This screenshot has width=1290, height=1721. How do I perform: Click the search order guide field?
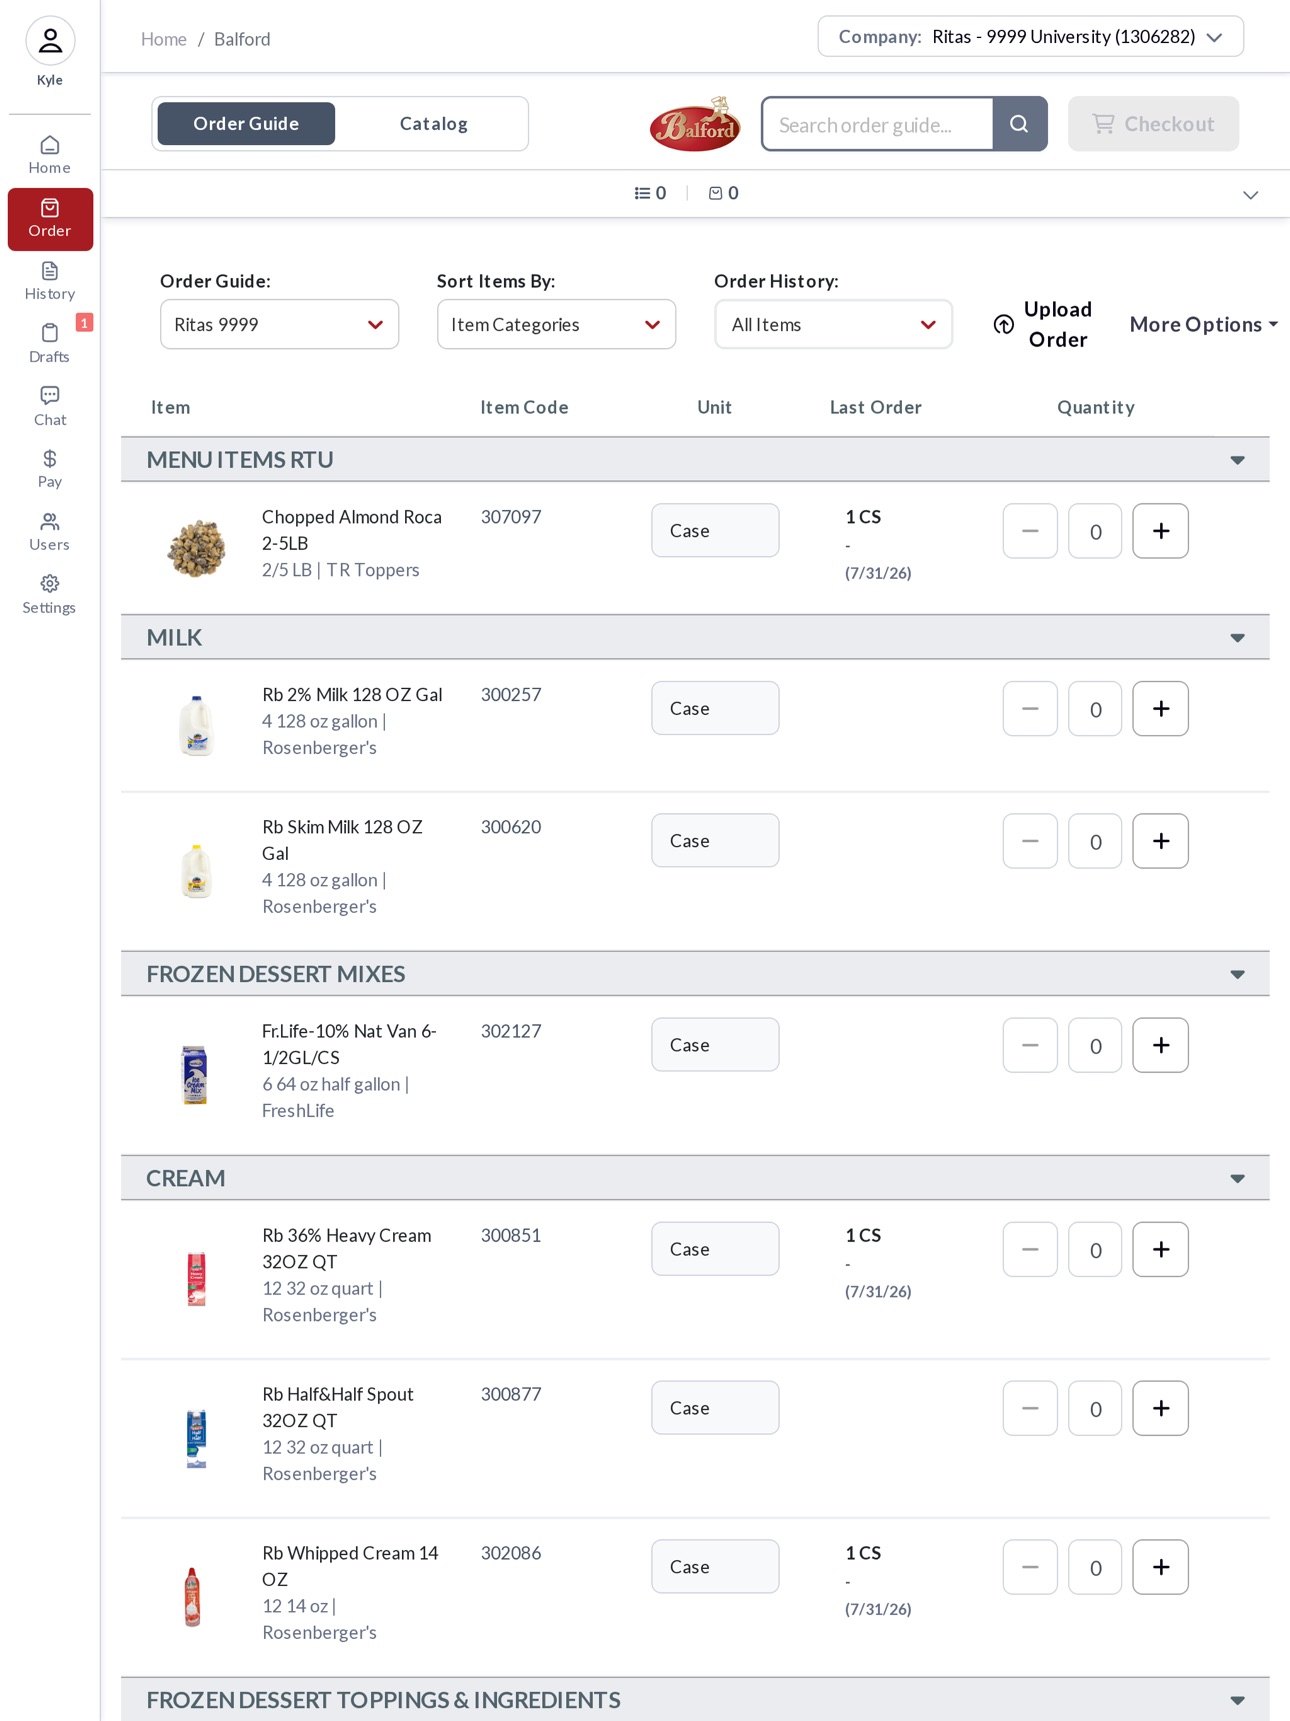878,124
